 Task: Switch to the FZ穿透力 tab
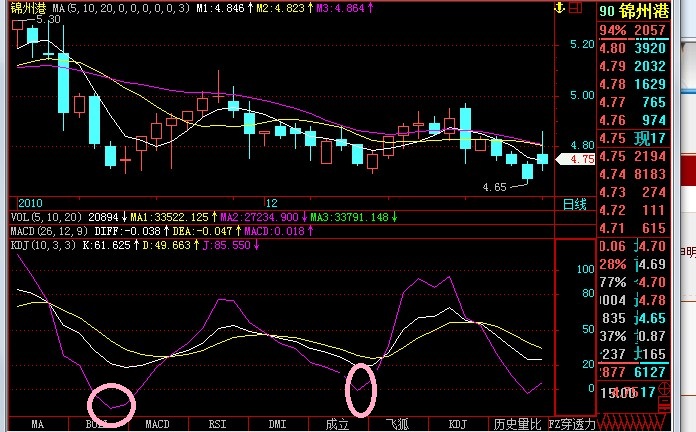pyautogui.click(x=570, y=424)
